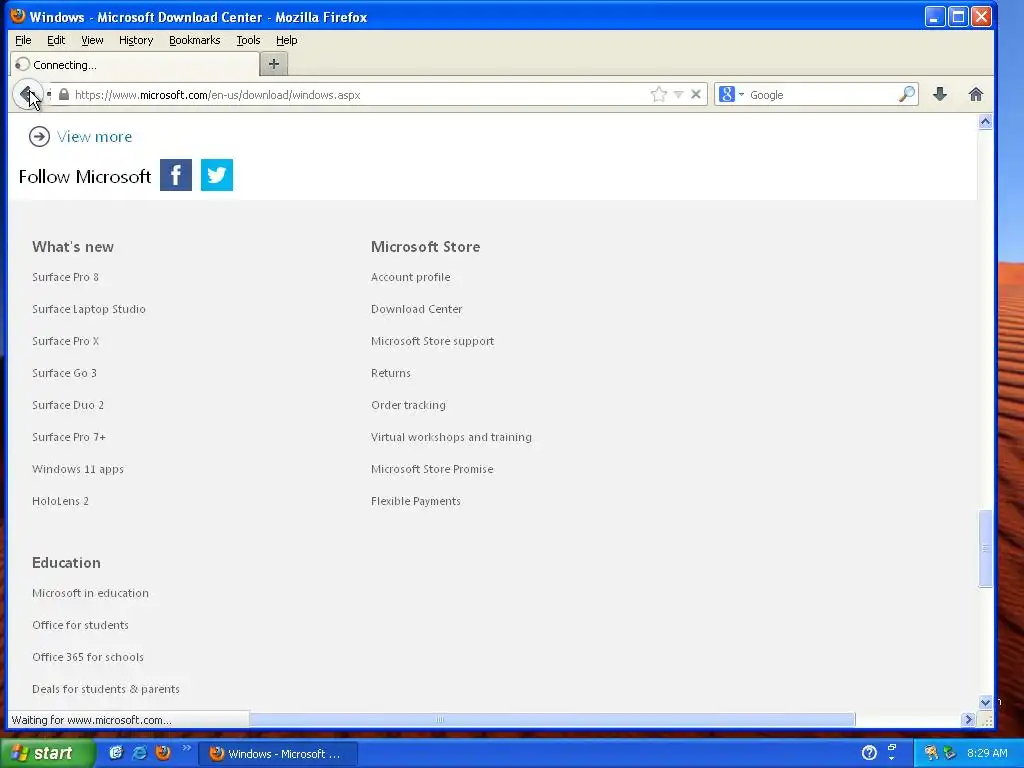The width and height of the screenshot is (1024, 768).
Task: Open Microsoft's Facebook icon
Action: tap(176, 175)
